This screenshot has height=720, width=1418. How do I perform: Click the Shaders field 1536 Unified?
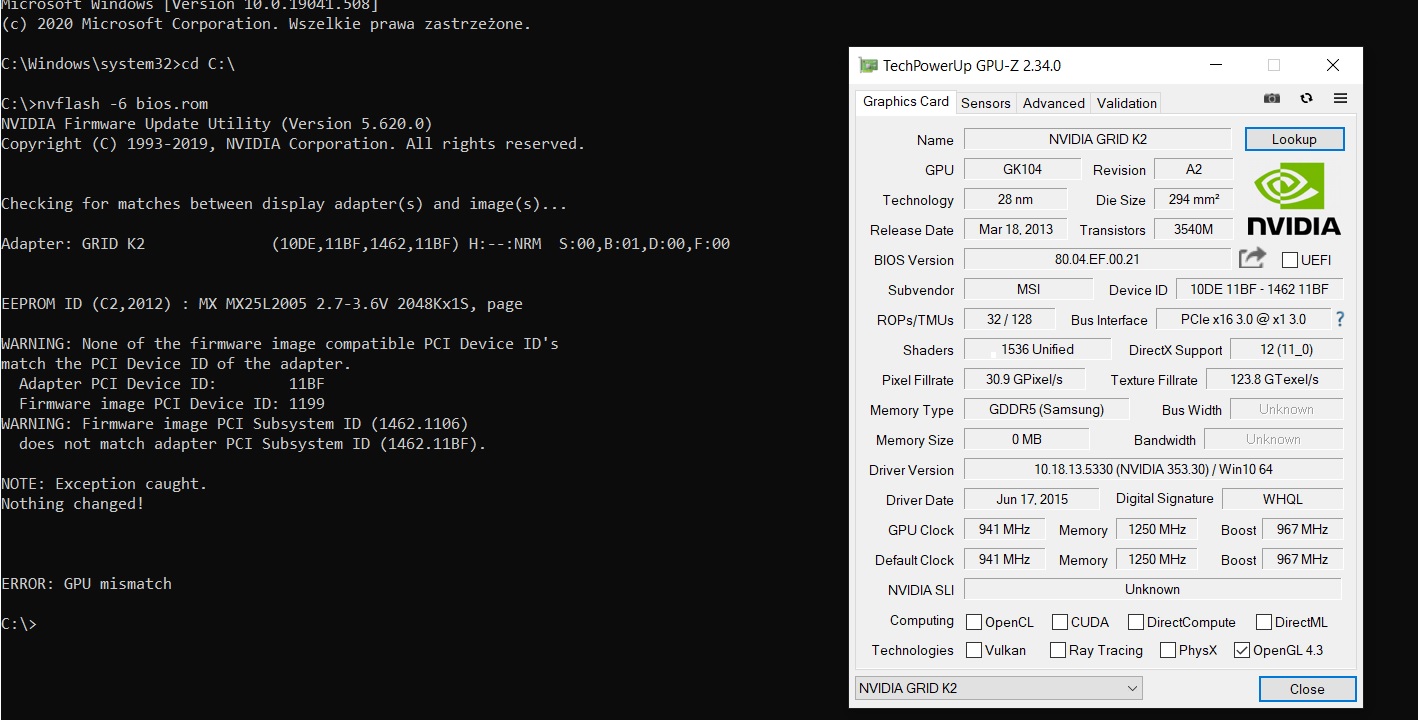1037,349
